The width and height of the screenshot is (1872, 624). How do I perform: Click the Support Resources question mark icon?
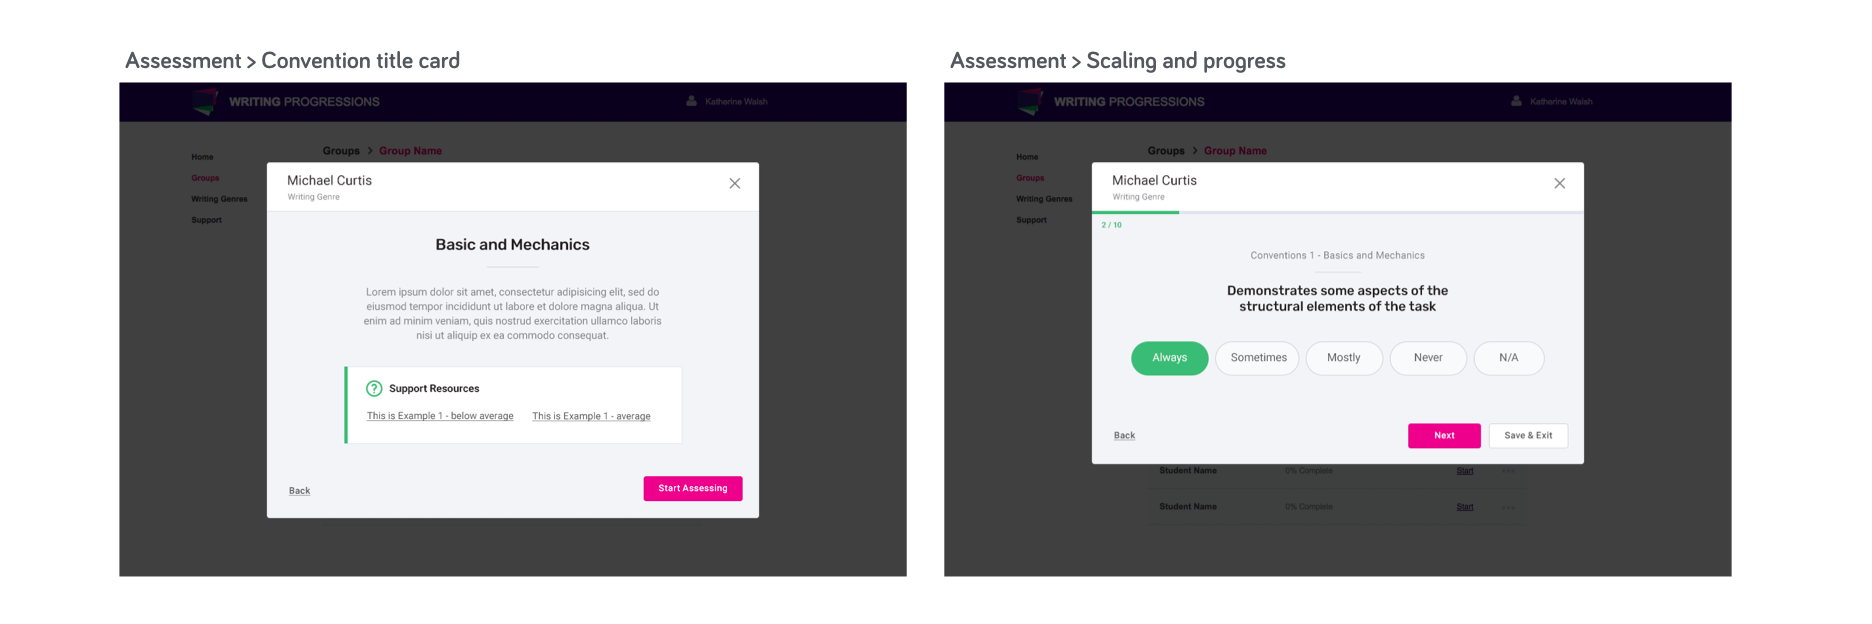pos(374,389)
